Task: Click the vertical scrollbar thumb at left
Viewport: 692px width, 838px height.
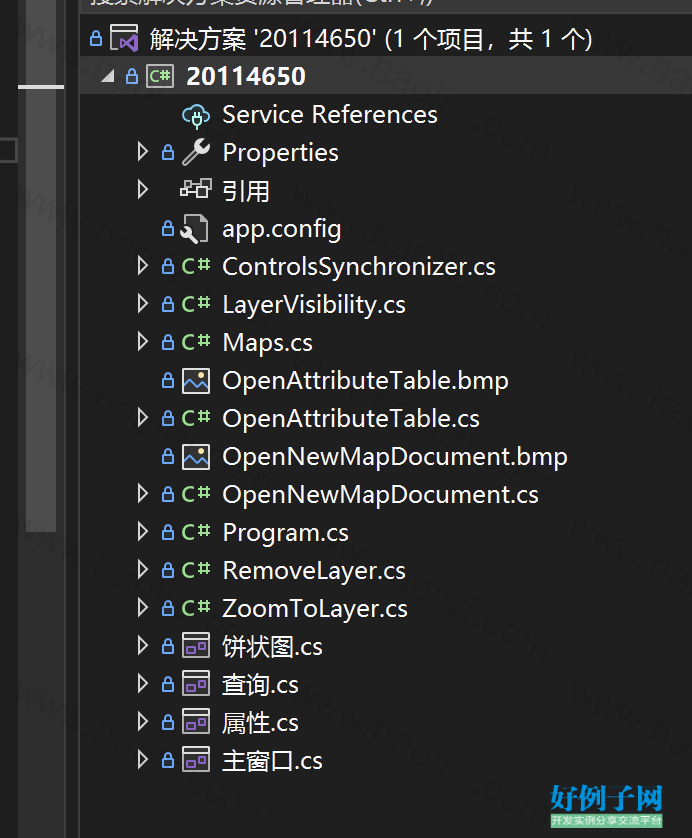Action: pyautogui.click(x=41, y=266)
